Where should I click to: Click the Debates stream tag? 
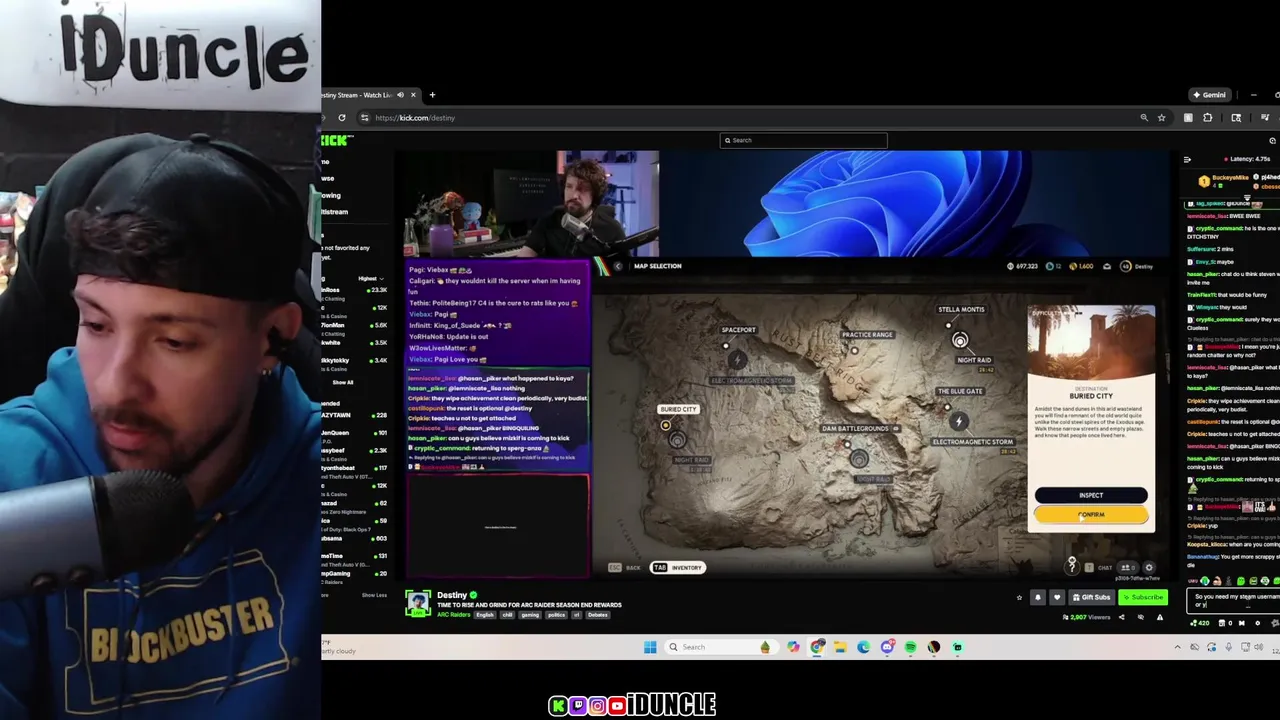coord(598,615)
